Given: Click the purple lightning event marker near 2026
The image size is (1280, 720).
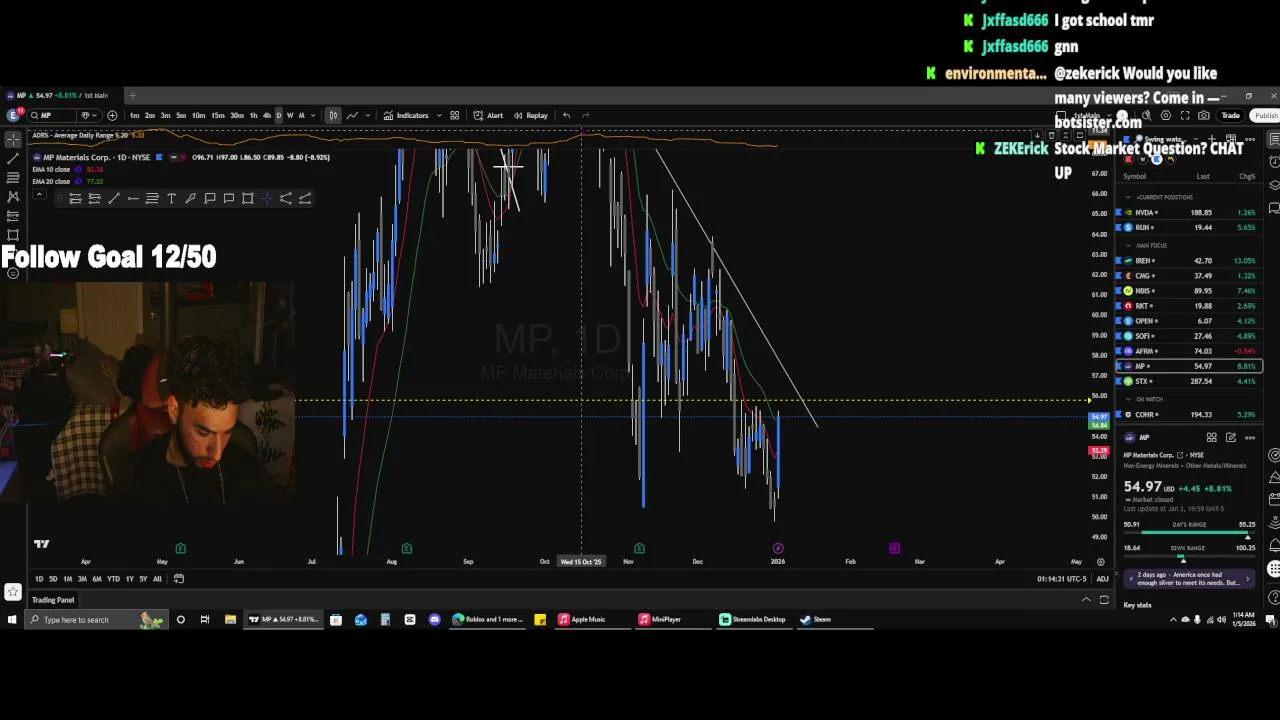Looking at the screenshot, I should pos(778,548).
